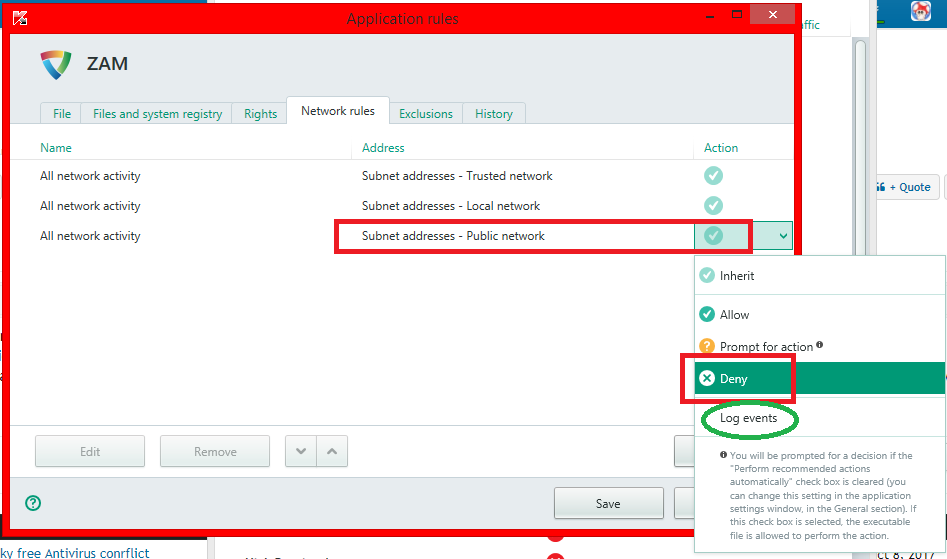Screen dimensions: 947x559
Task: Click the Kaspersky logo in the title bar
Action: (x=20, y=18)
